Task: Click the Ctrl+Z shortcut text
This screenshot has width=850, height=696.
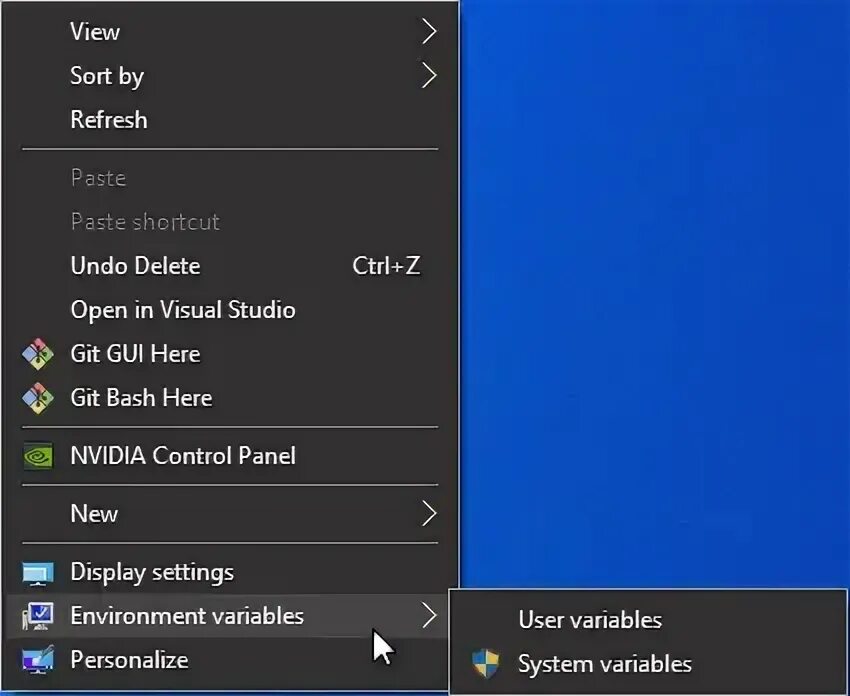Action: [x=386, y=266]
